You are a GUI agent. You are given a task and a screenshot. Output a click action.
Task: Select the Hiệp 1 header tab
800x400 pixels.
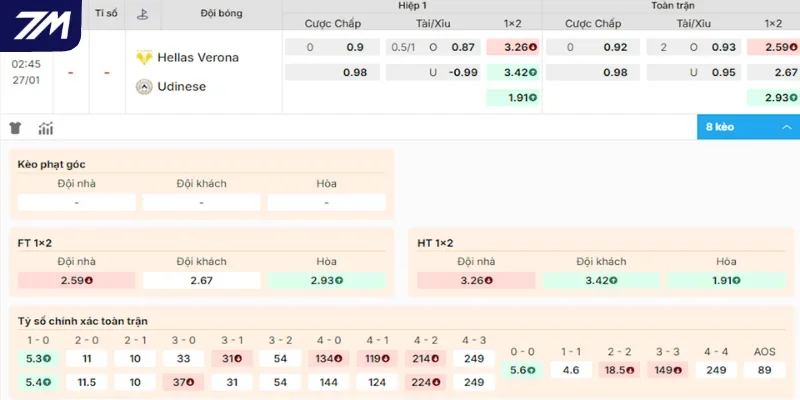coord(412,6)
